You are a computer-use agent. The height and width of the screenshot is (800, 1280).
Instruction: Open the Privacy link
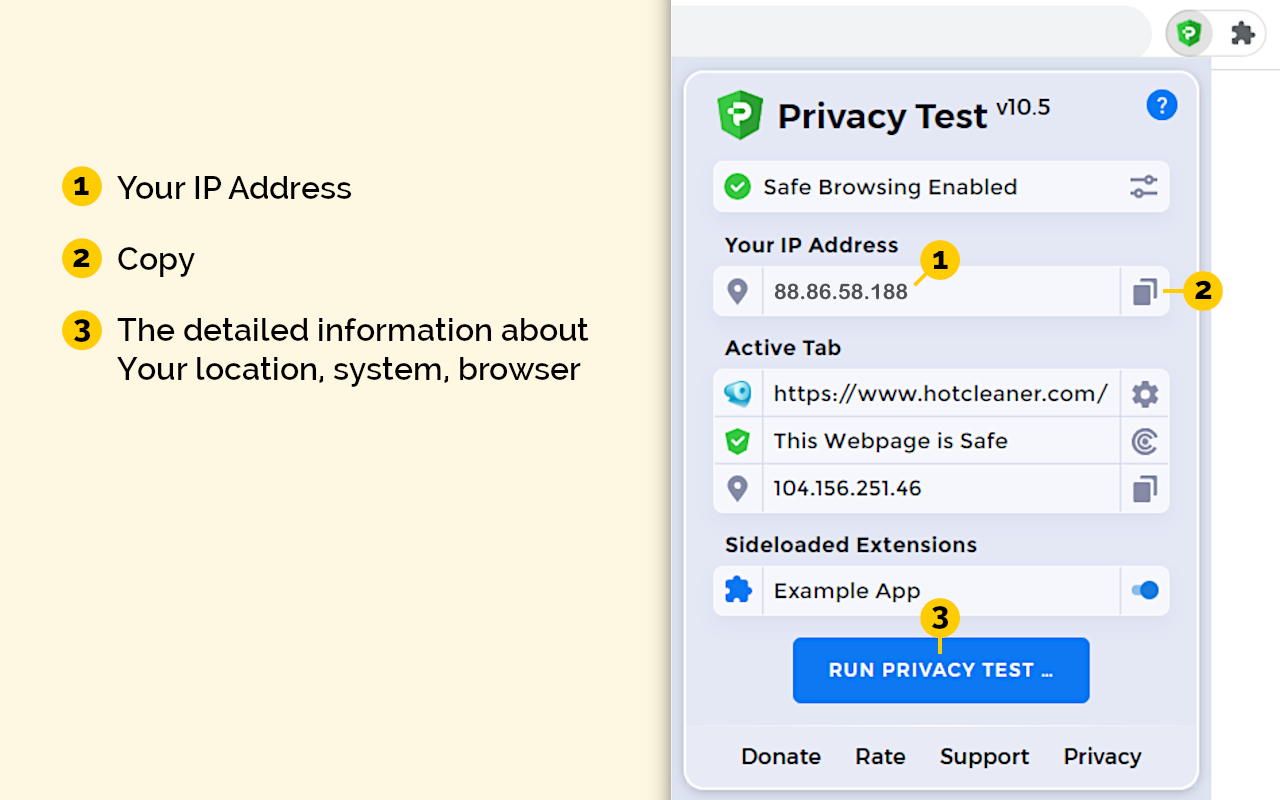tap(1102, 757)
